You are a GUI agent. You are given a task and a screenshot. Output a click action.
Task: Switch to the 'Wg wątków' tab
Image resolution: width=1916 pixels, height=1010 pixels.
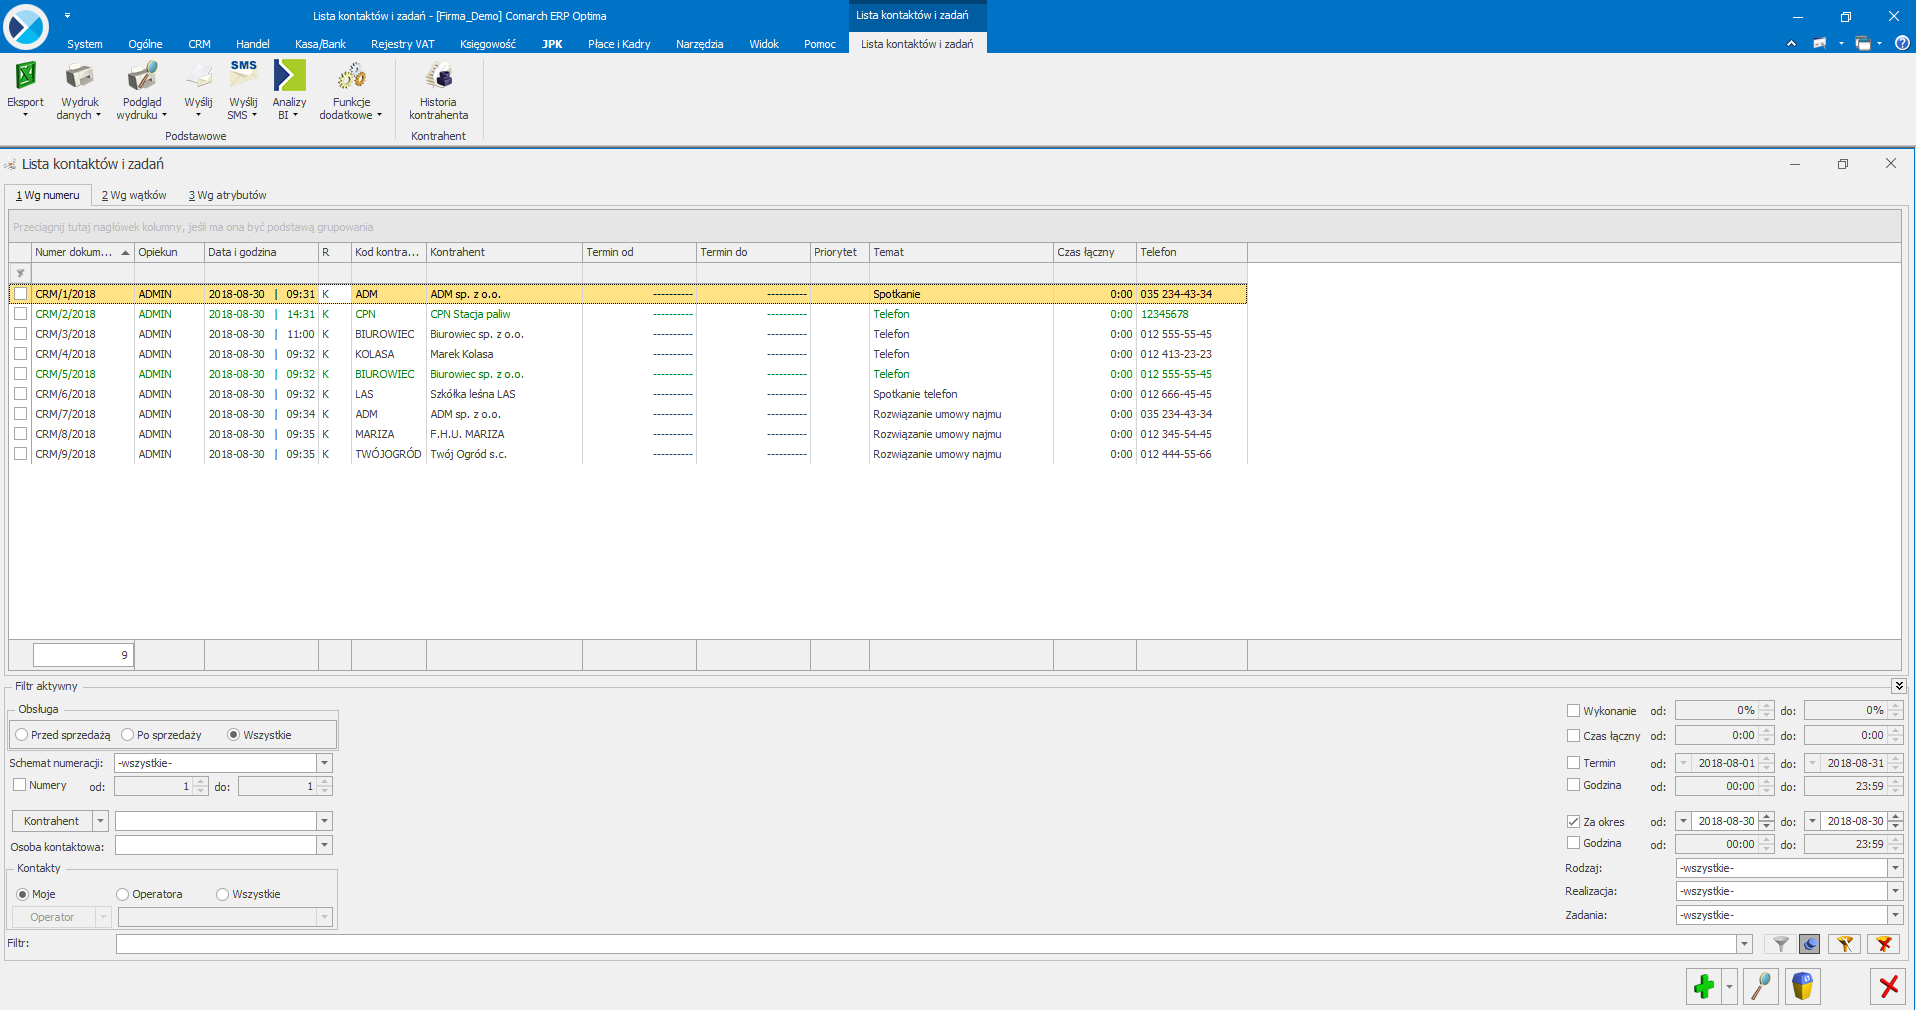point(134,195)
